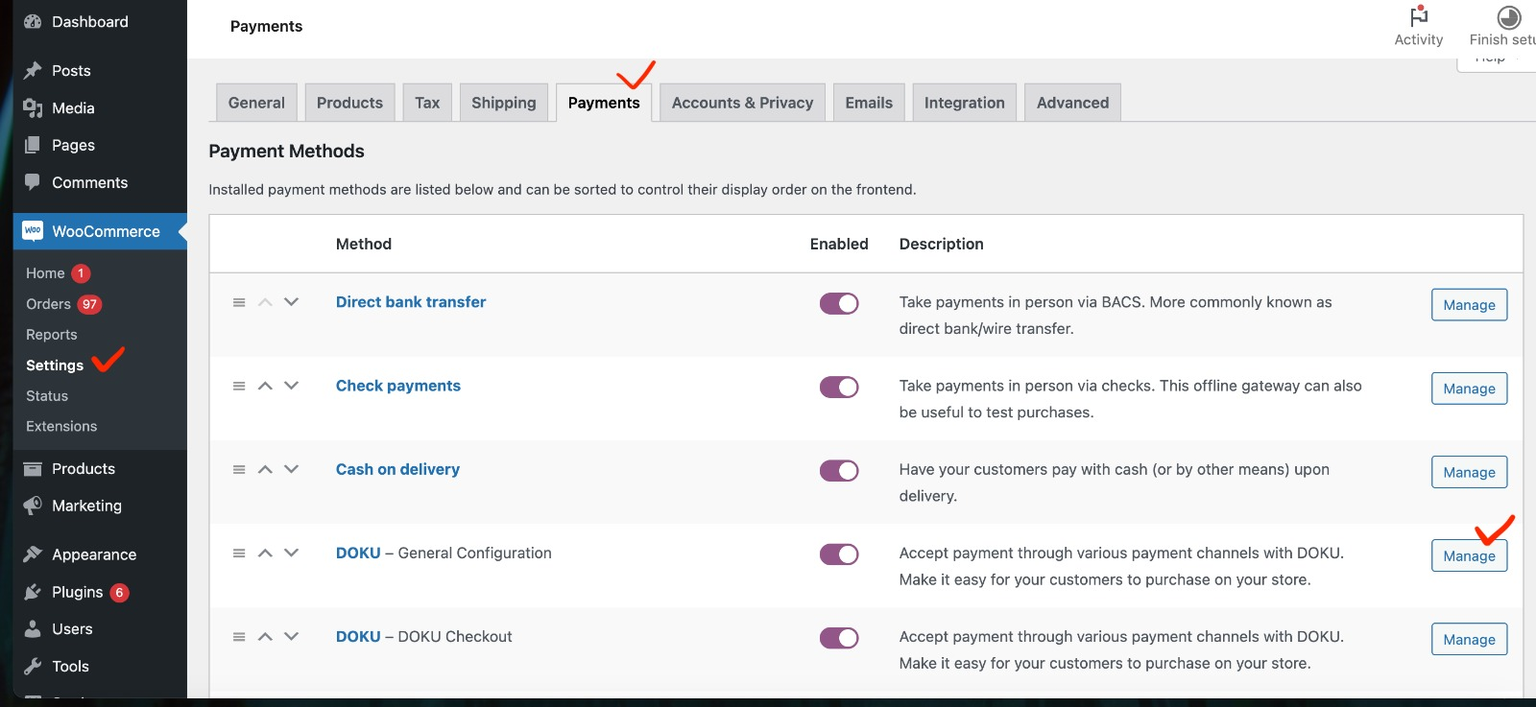Screen dimensions: 1536x707
Task: Click the Tools wrench icon
Action: pos(33,666)
